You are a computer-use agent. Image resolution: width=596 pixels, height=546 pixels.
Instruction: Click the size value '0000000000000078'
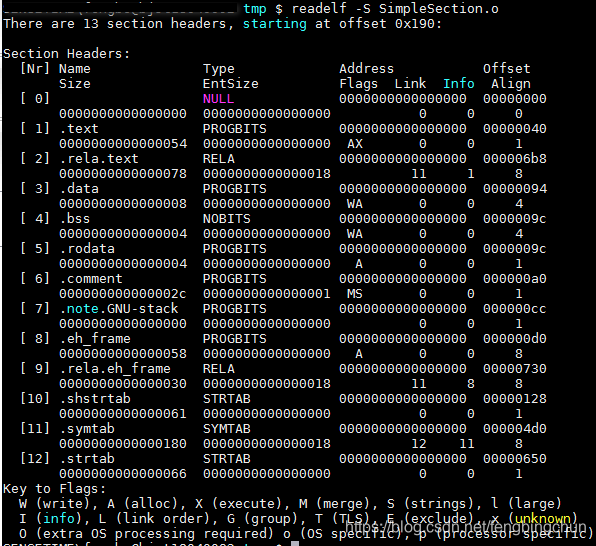point(123,174)
